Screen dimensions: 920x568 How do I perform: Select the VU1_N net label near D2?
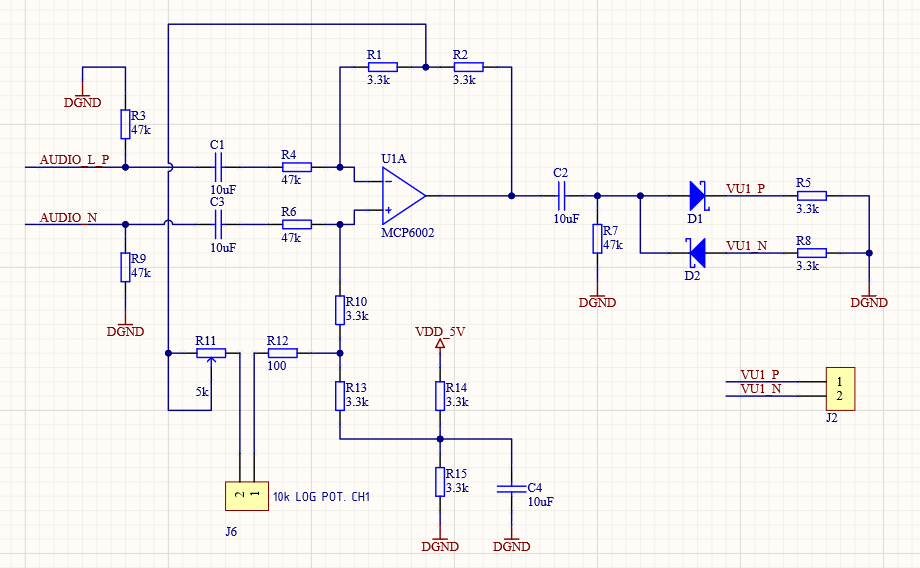[x=746, y=245]
